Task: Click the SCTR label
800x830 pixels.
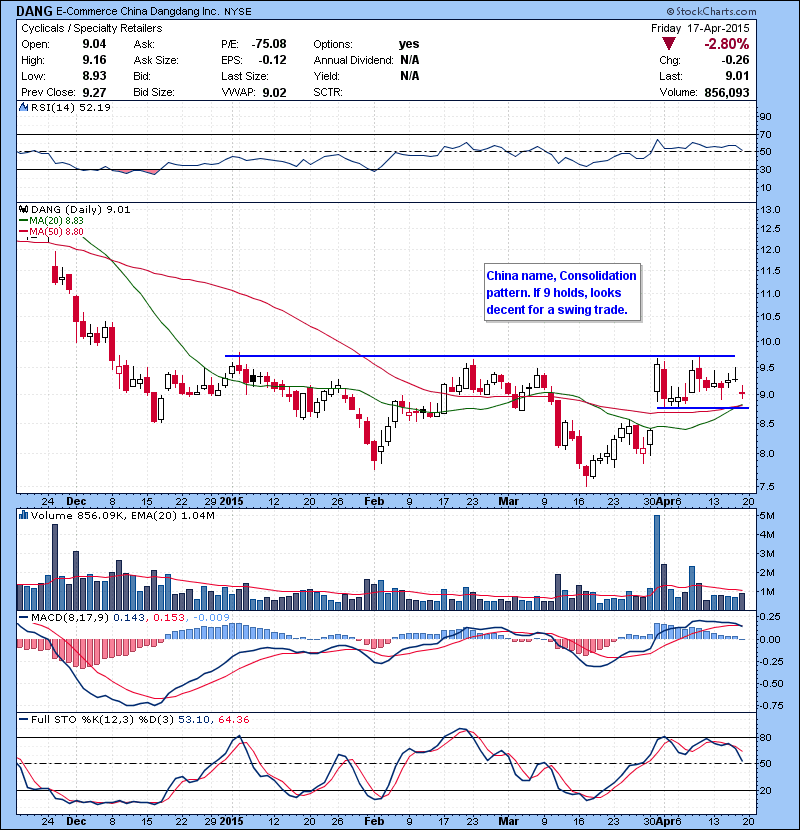Action: pyautogui.click(x=328, y=93)
